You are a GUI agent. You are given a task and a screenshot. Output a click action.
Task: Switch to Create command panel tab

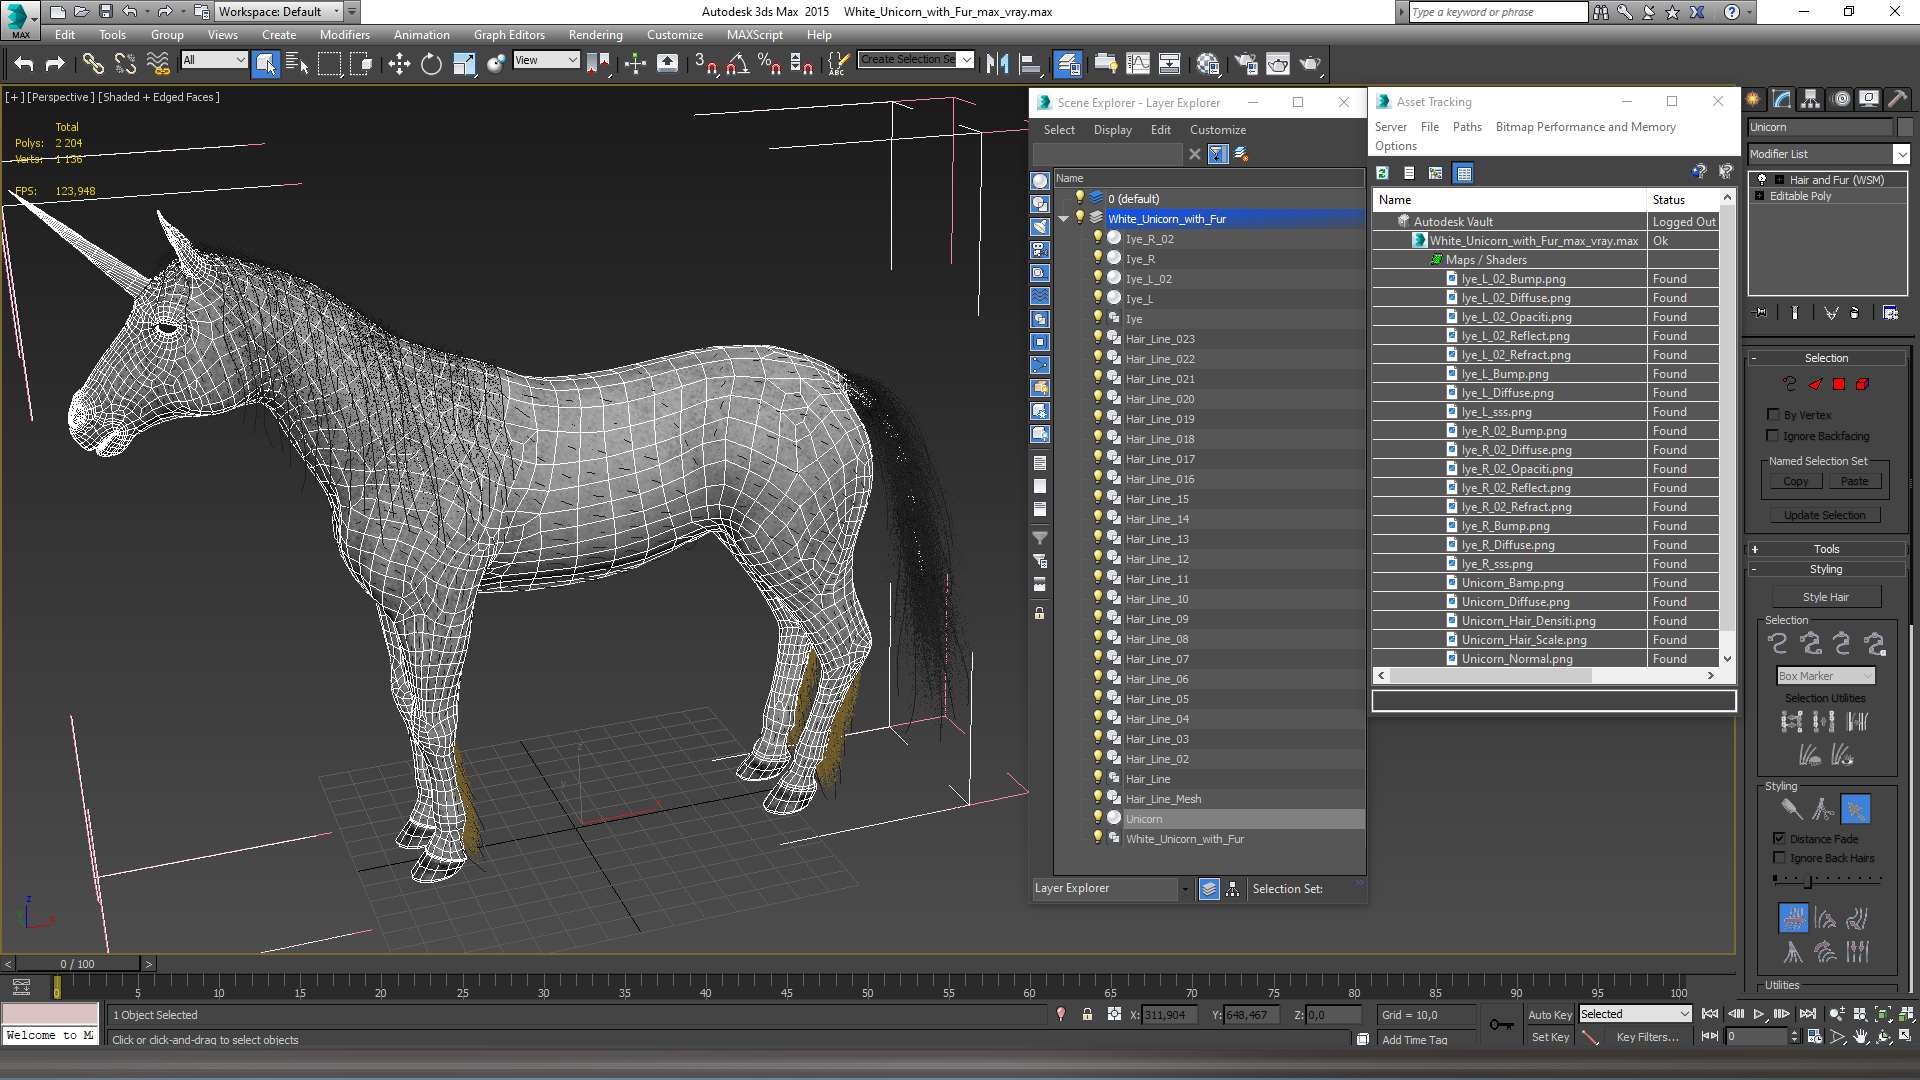pyautogui.click(x=1753, y=99)
